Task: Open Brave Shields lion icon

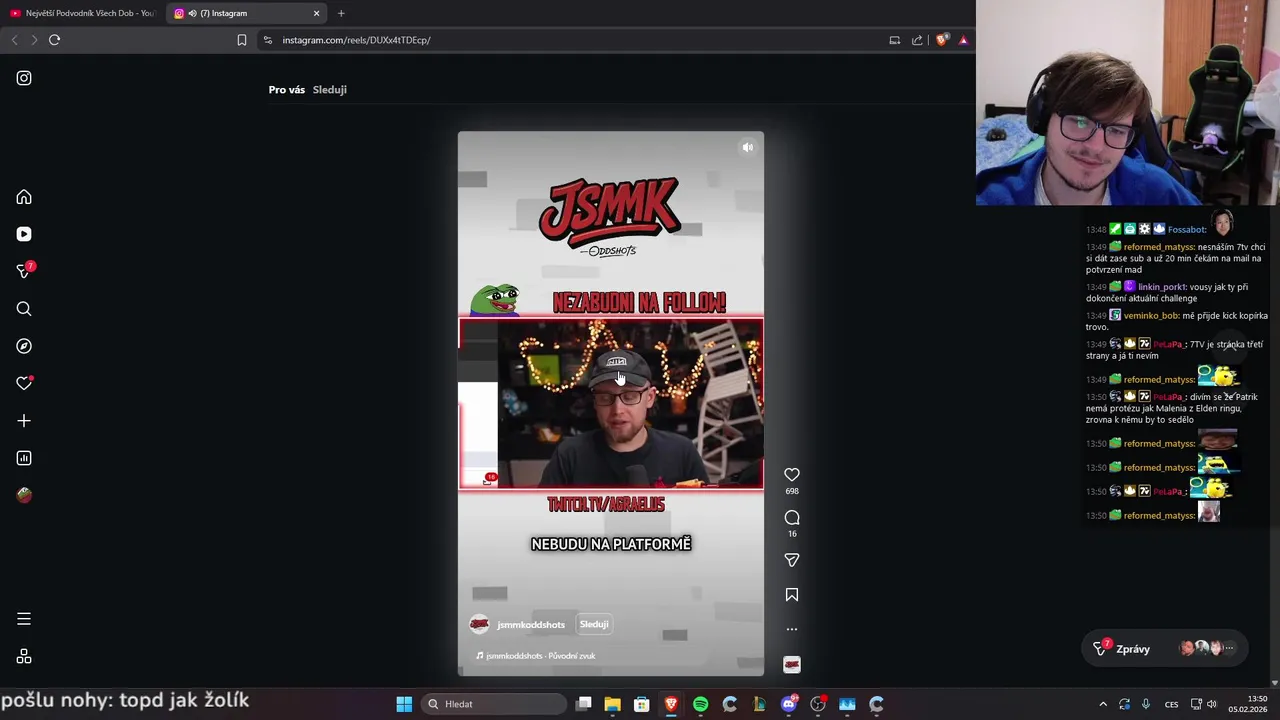Action: (942, 40)
